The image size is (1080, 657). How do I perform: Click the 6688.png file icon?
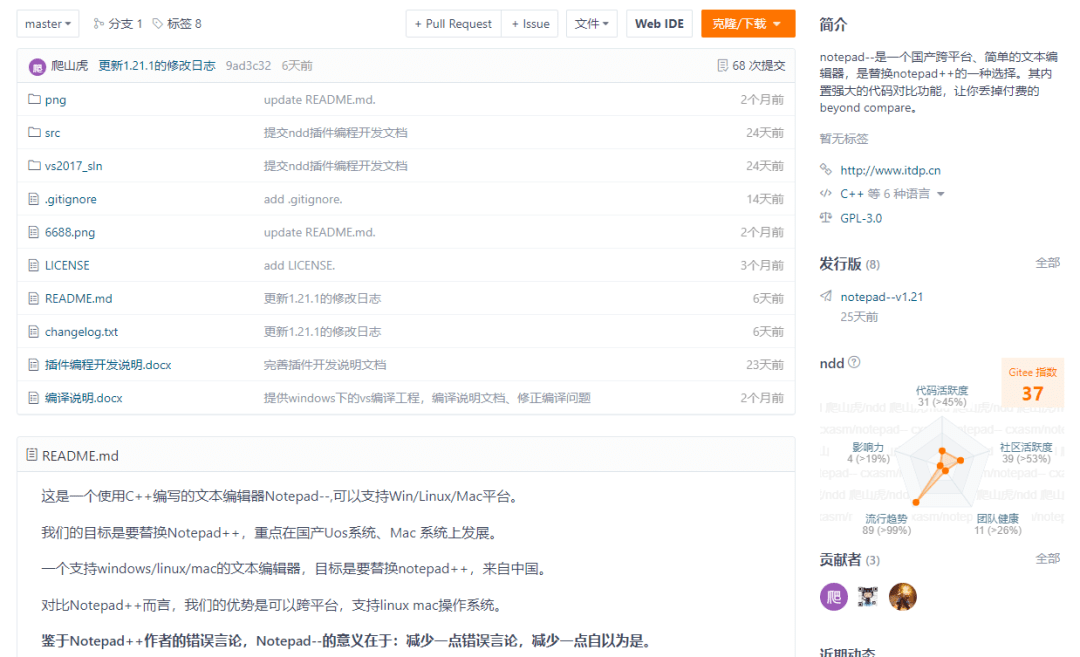coord(34,232)
